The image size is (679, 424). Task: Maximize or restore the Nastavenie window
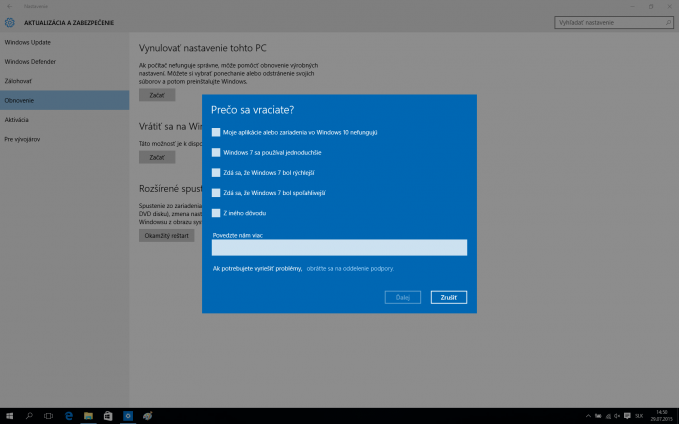coord(651,6)
